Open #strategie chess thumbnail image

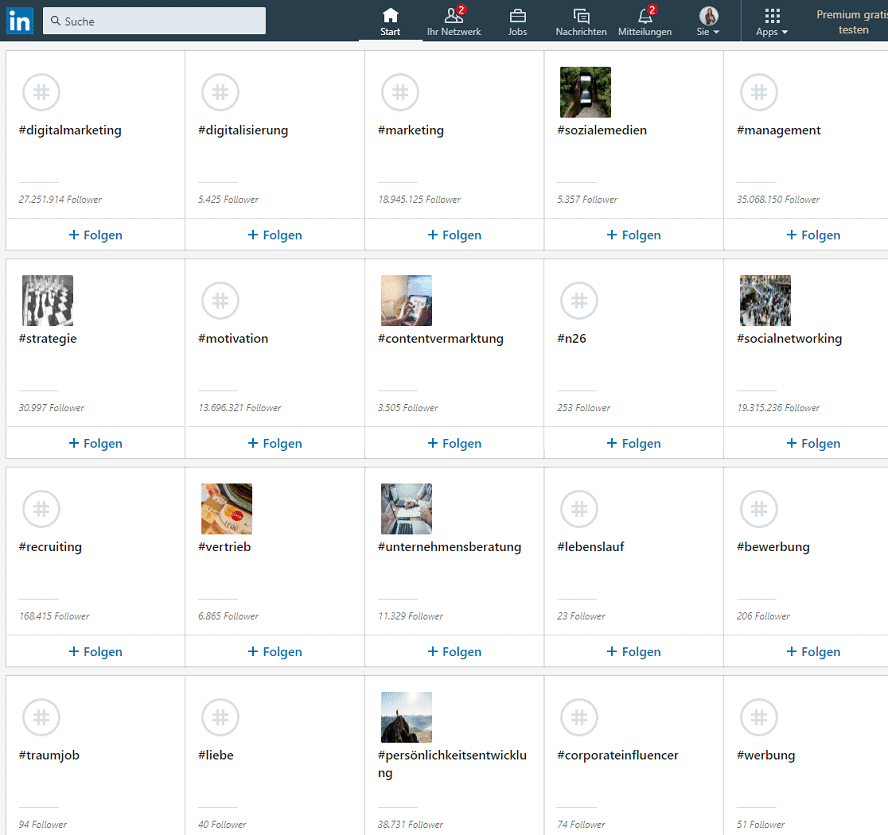click(48, 301)
